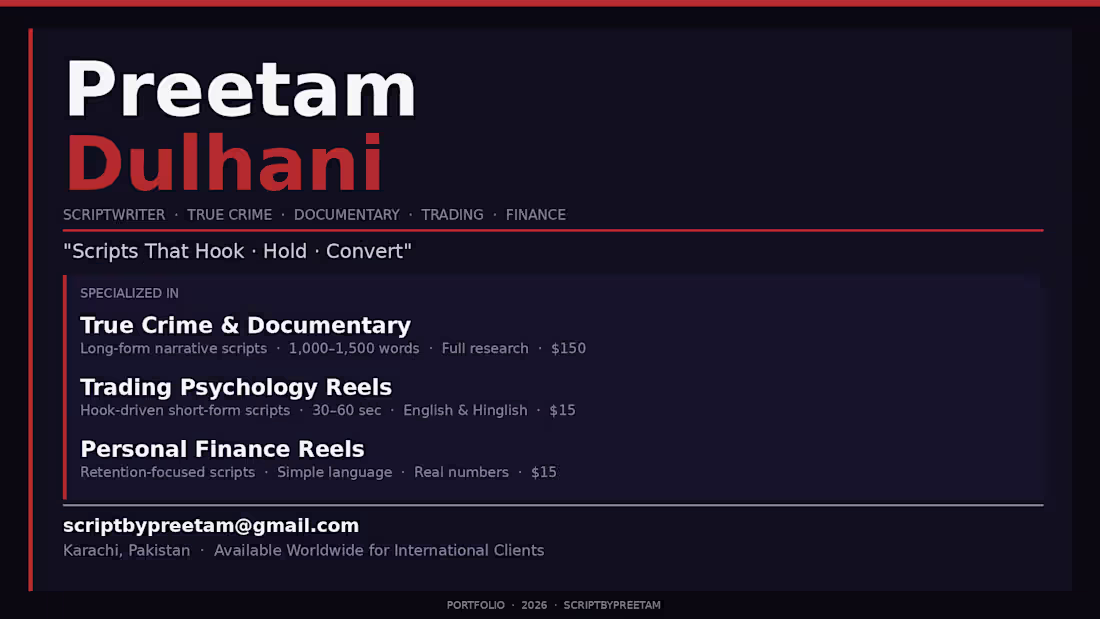Click the 'Karachi, Pakistan' location text
Screen dimensions: 1100x619
pos(127,550)
